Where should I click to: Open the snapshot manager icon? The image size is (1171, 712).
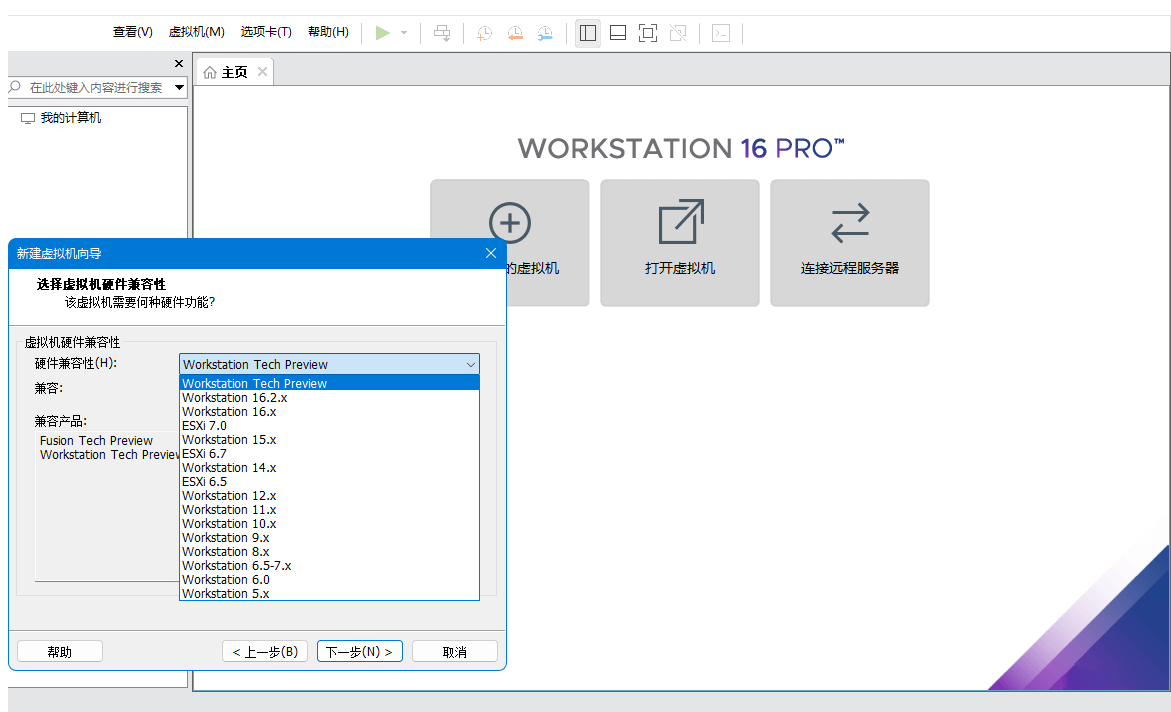pyautogui.click(x=546, y=33)
